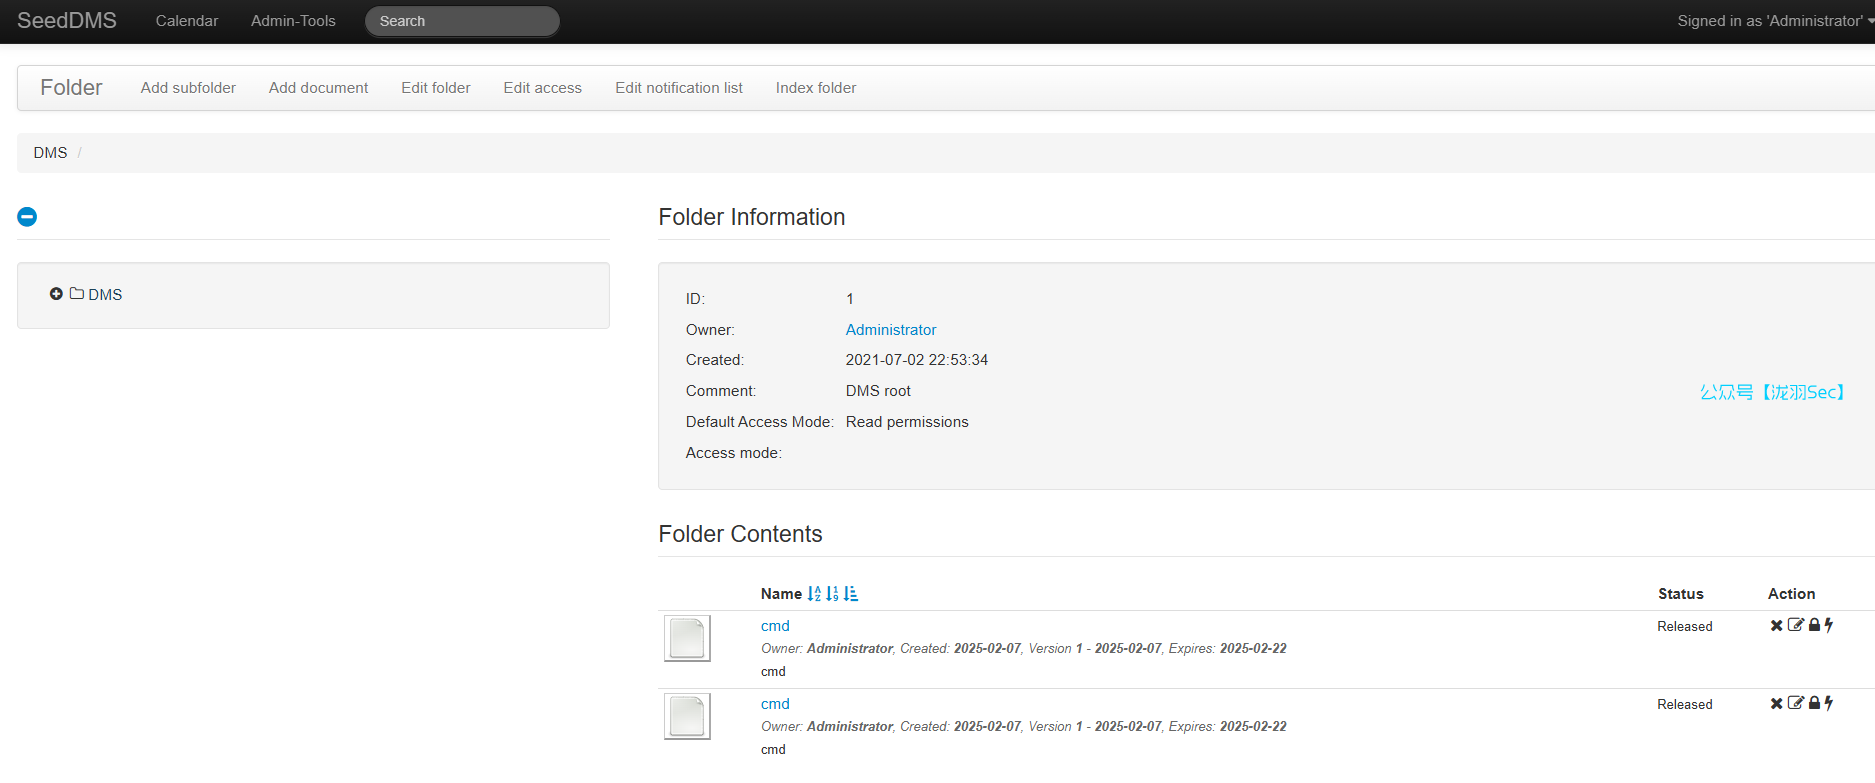Click the Search input field
Screen dimensions: 1875x783
(462, 21)
